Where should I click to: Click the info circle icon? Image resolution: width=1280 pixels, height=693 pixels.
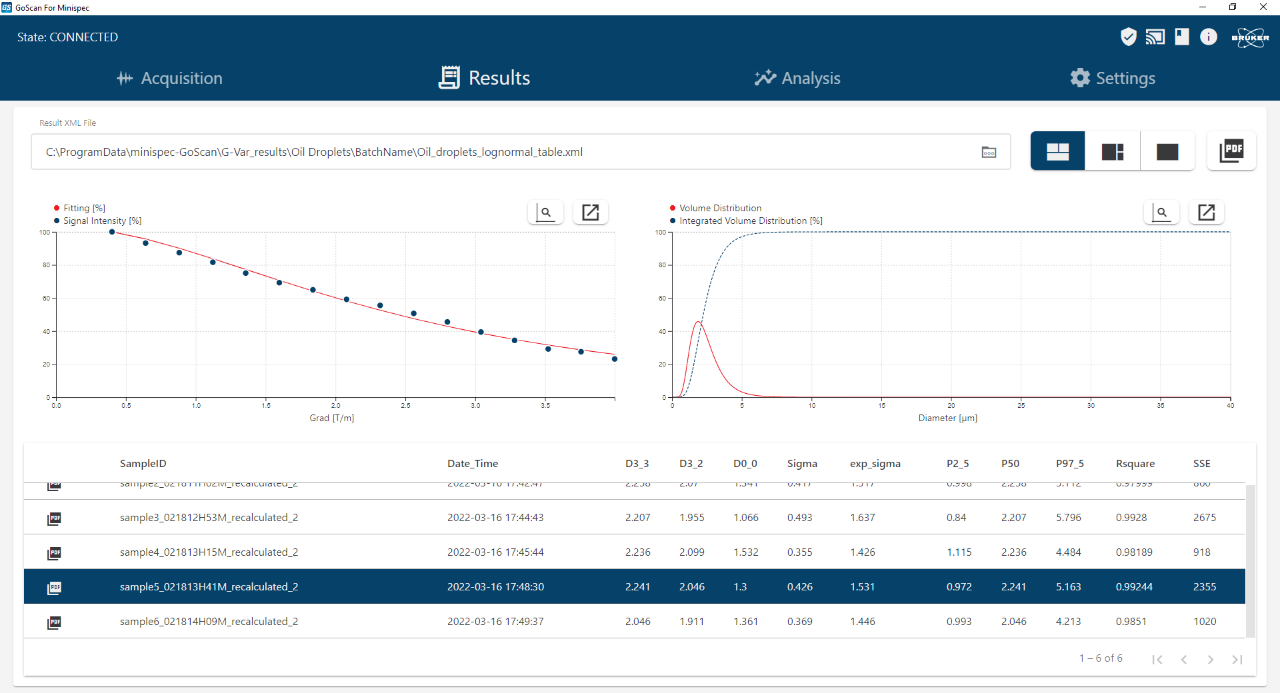[x=1209, y=37]
